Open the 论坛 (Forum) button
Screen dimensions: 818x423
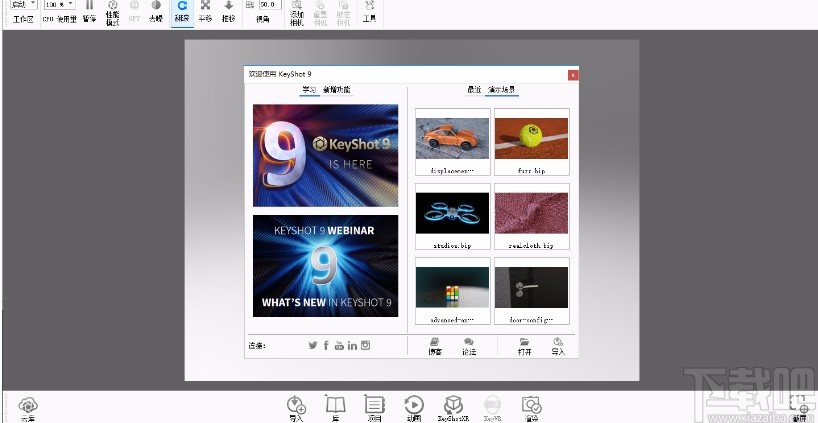tap(469, 347)
